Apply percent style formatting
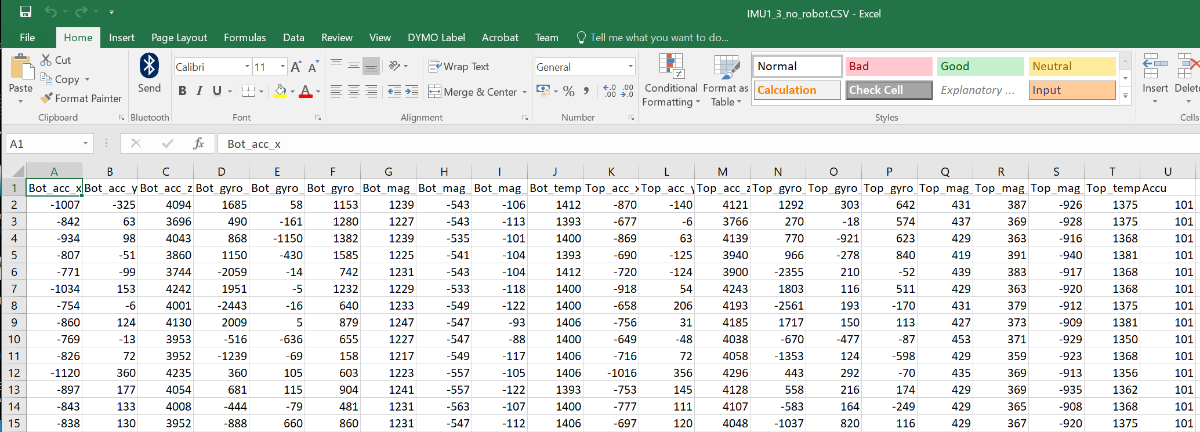Image resolution: width=1200 pixels, height=432 pixels. coord(569,91)
